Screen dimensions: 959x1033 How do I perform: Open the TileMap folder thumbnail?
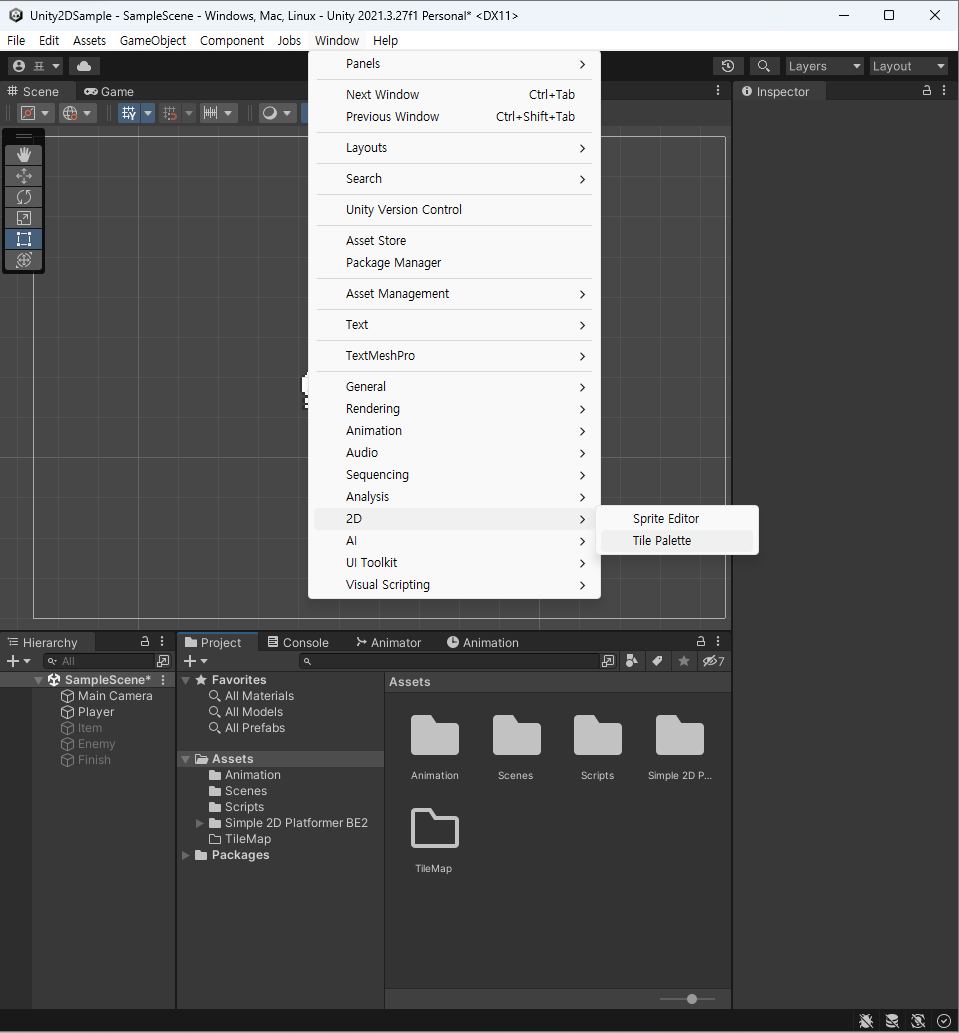[x=434, y=841]
